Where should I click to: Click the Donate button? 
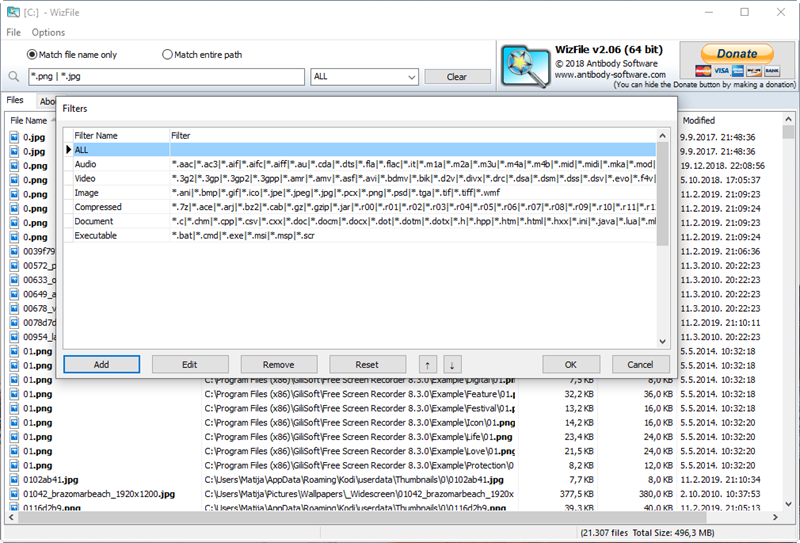click(x=737, y=53)
